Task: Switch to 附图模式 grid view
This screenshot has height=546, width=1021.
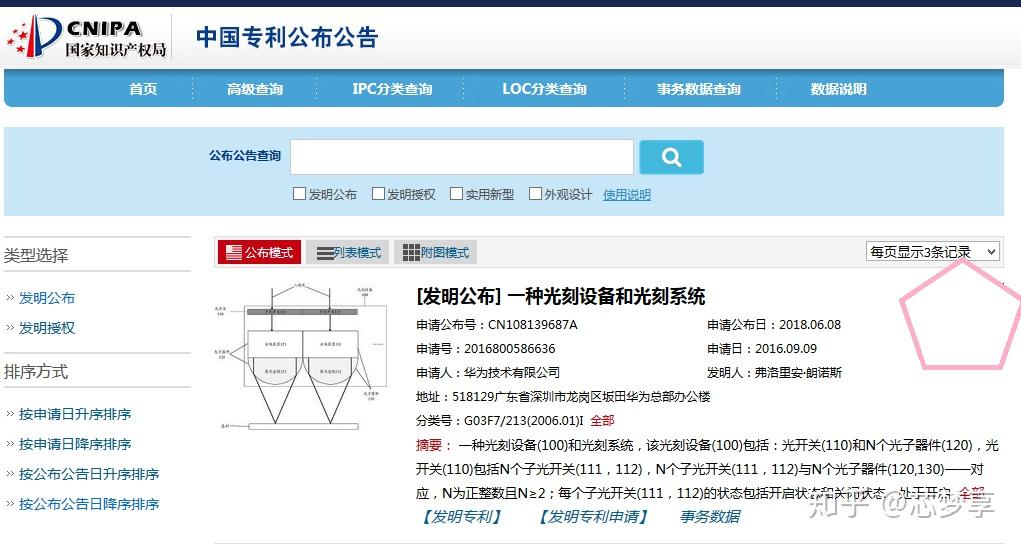Action: coord(435,253)
